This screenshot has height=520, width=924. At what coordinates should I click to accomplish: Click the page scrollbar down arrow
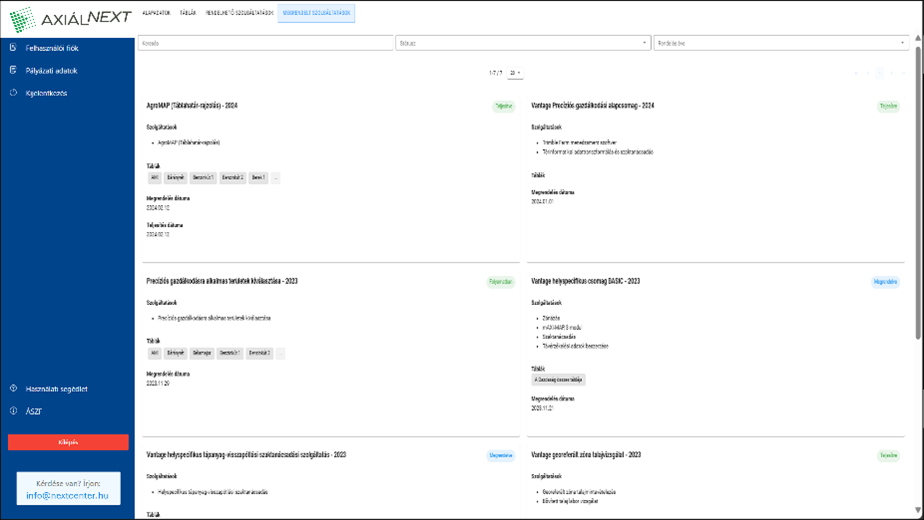[918, 511]
